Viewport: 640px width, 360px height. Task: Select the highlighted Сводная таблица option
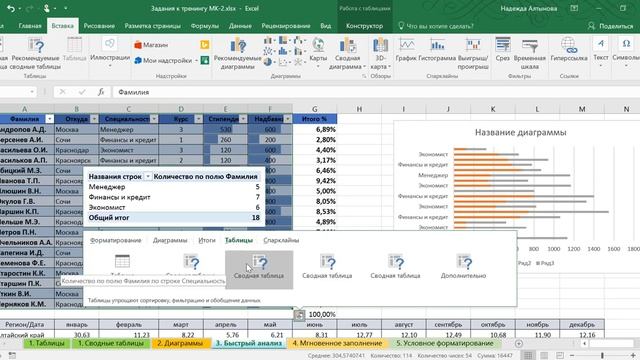[259, 269]
